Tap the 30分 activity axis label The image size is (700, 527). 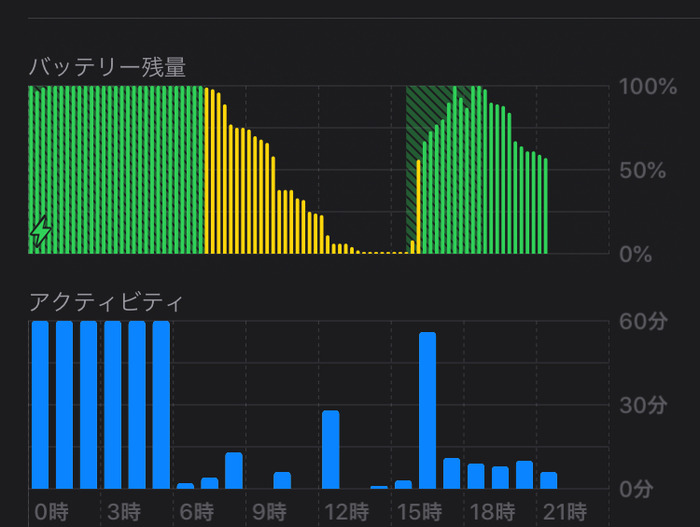click(x=643, y=406)
